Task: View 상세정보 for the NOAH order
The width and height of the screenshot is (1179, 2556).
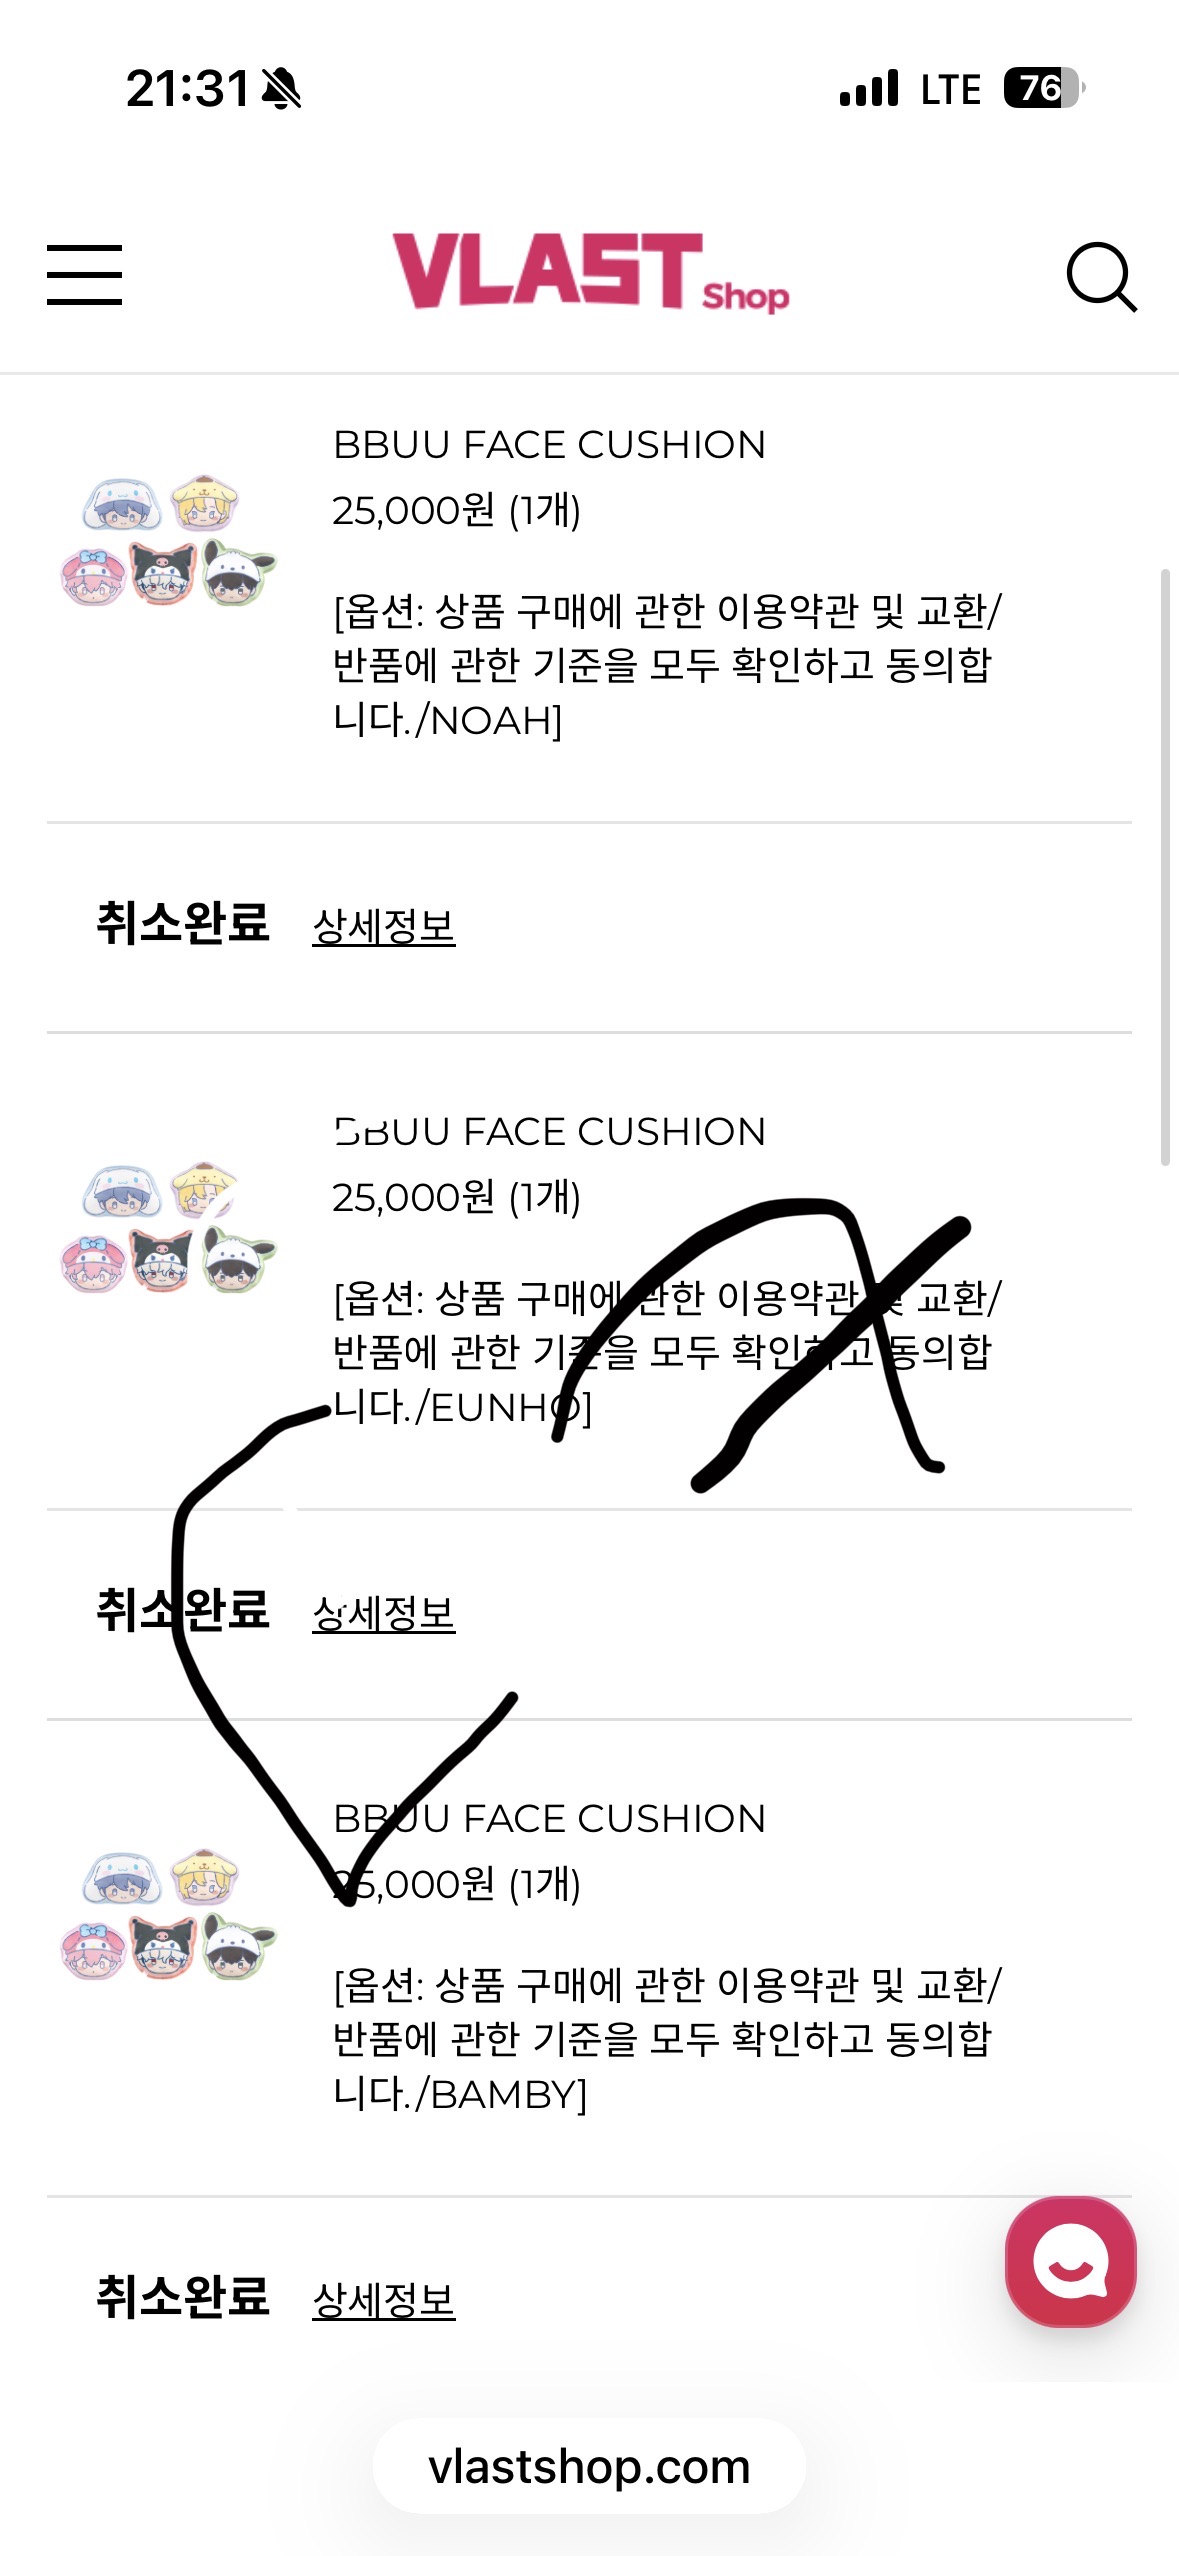Action: pyautogui.click(x=383, y=926)
